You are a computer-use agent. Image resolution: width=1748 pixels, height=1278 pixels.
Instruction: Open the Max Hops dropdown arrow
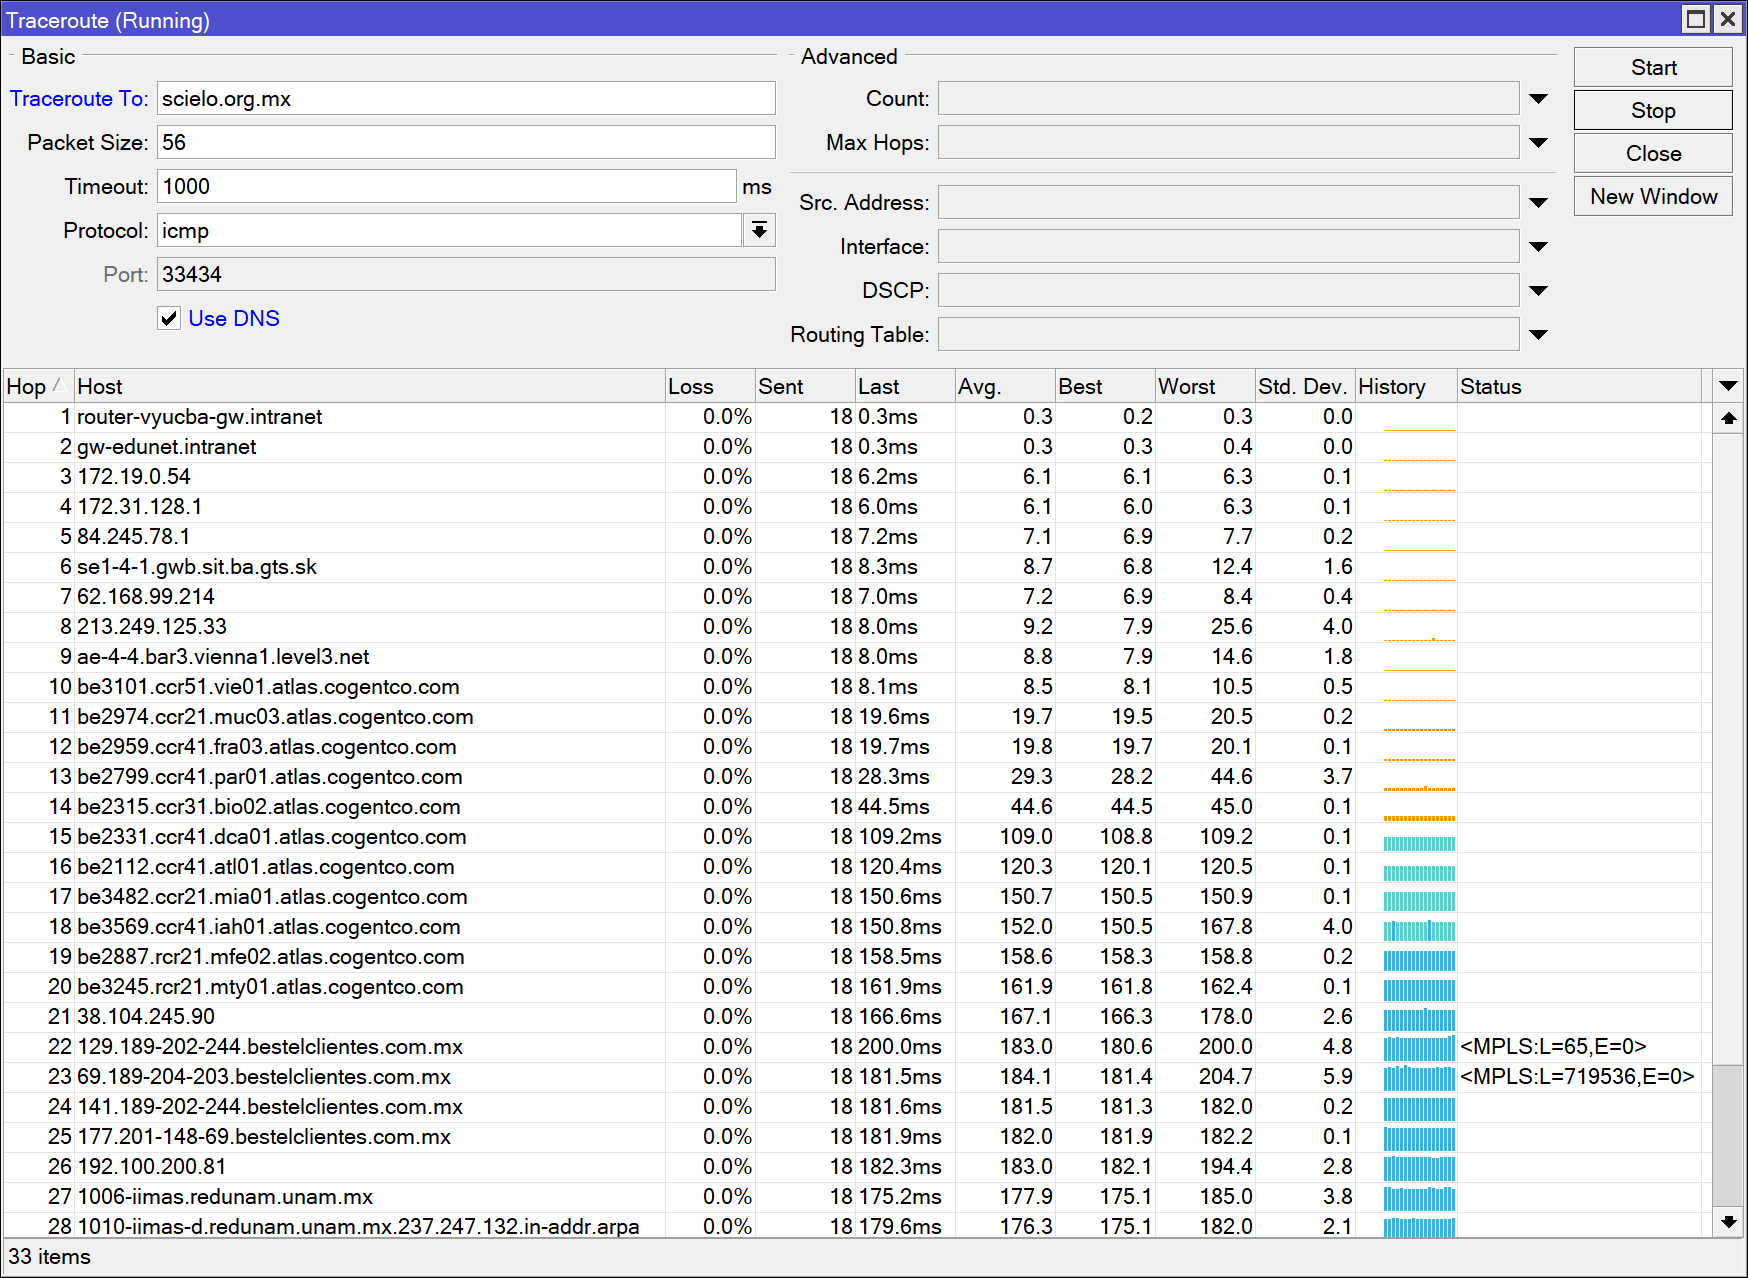[1538, 142]
